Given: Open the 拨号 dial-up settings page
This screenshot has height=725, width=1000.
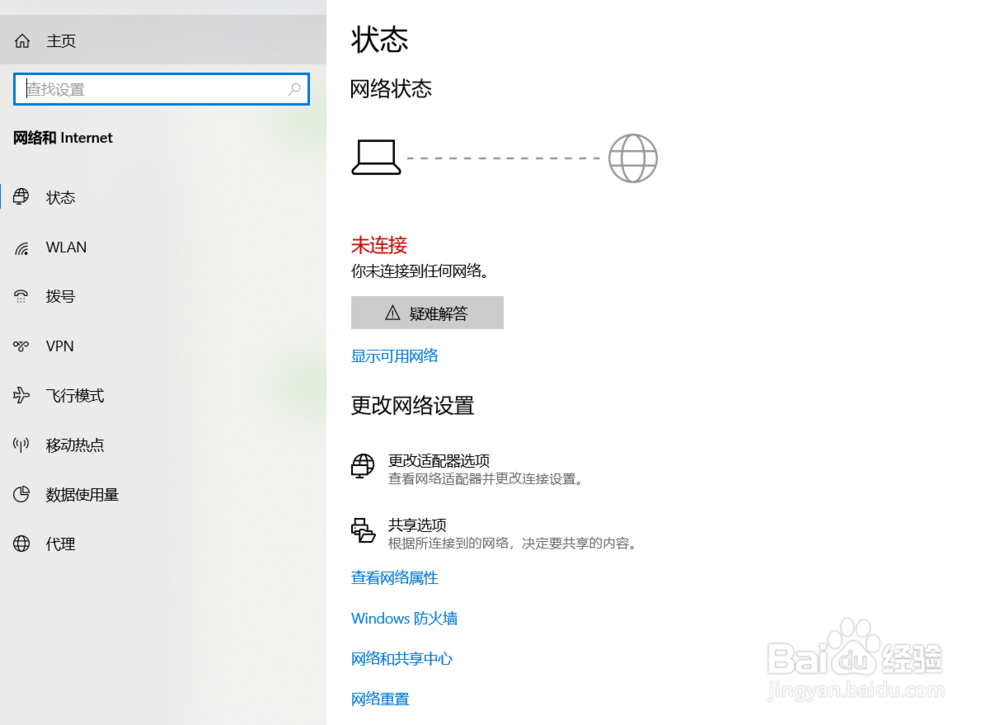Looking at the screenshot, I should coord(60,296).
